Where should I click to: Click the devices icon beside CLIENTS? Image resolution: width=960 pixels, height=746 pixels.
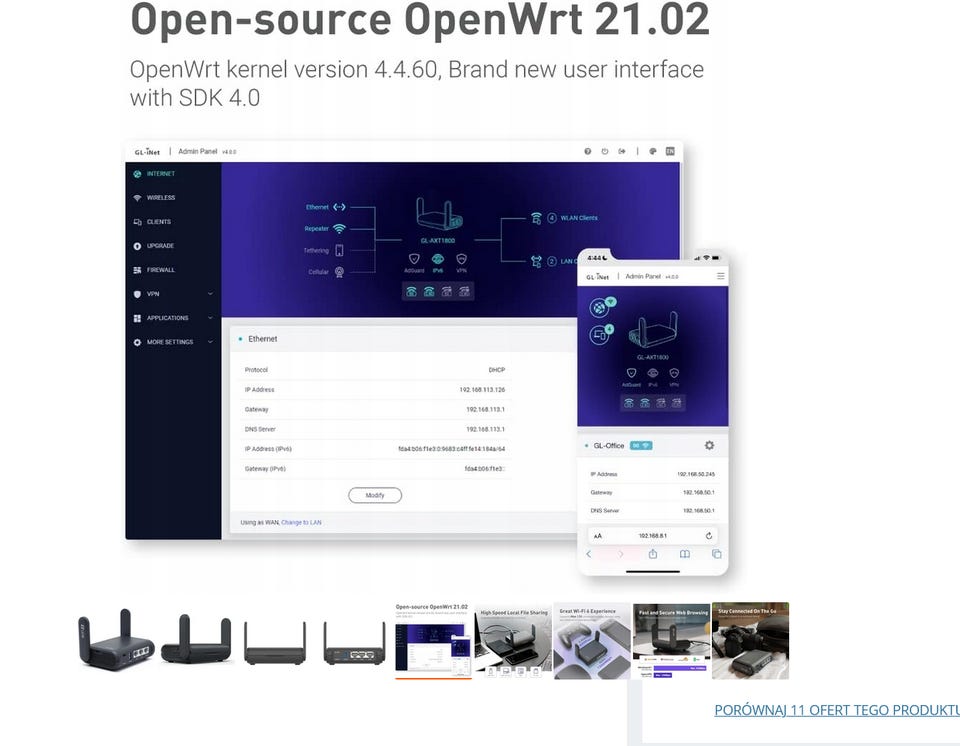(137, 222)
